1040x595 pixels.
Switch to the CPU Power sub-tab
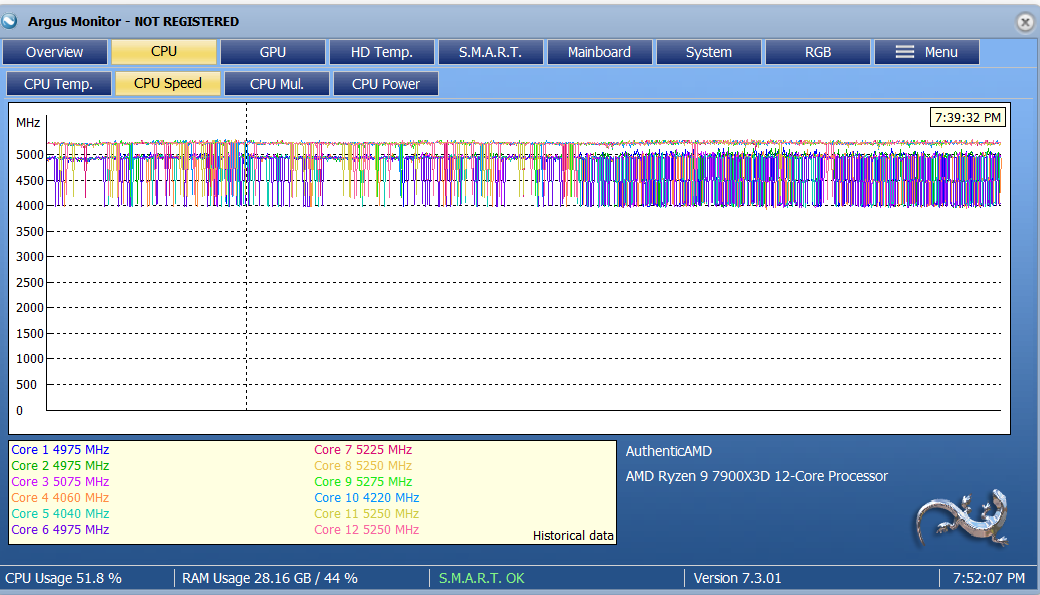pos(385,84)
